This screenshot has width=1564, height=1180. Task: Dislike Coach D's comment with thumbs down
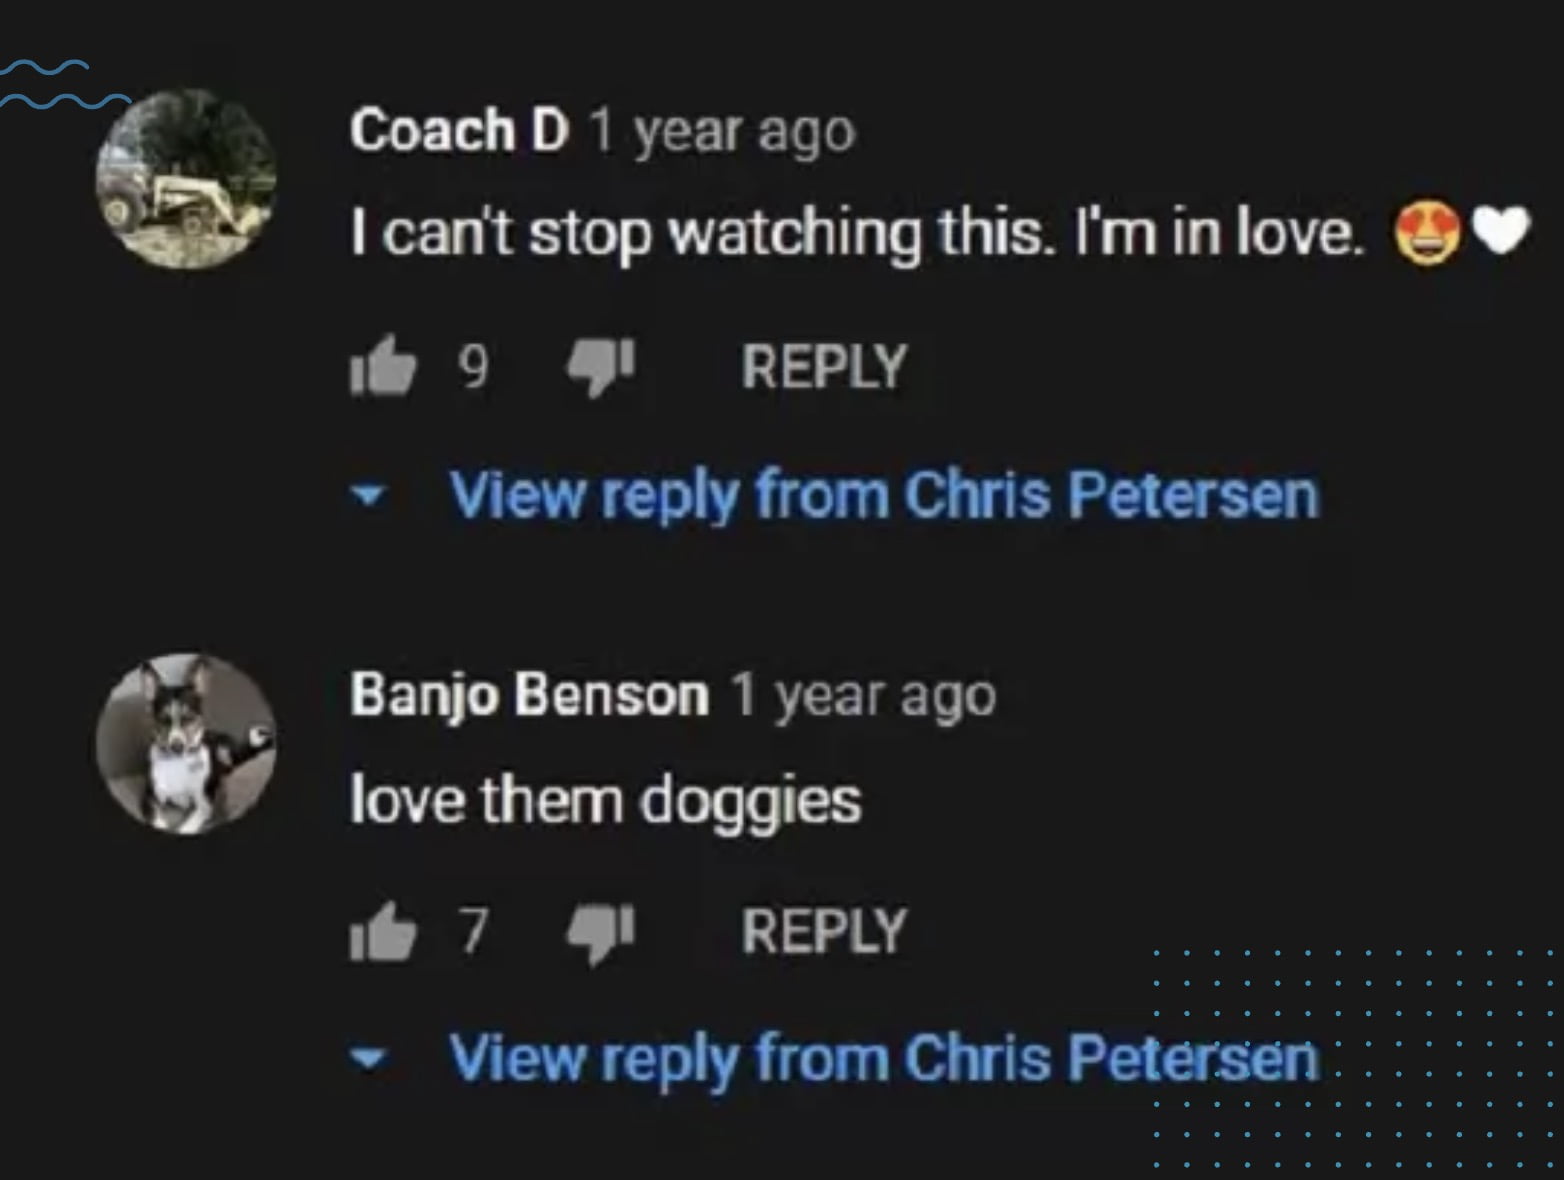600,366
